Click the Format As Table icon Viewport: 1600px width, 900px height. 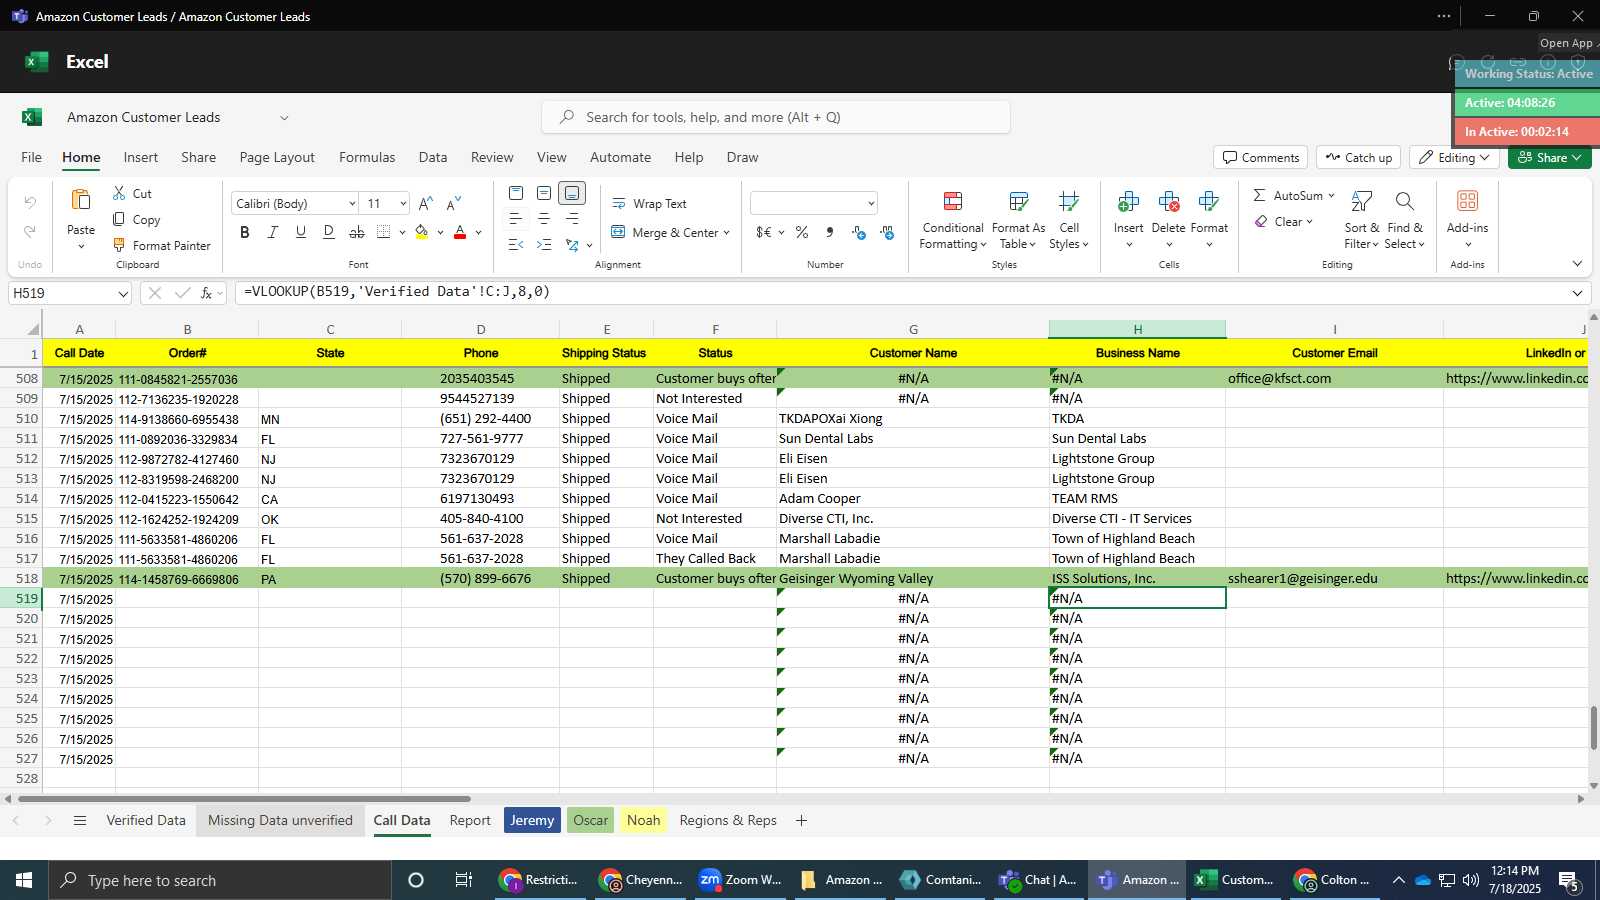click(x=1018, y=202)
